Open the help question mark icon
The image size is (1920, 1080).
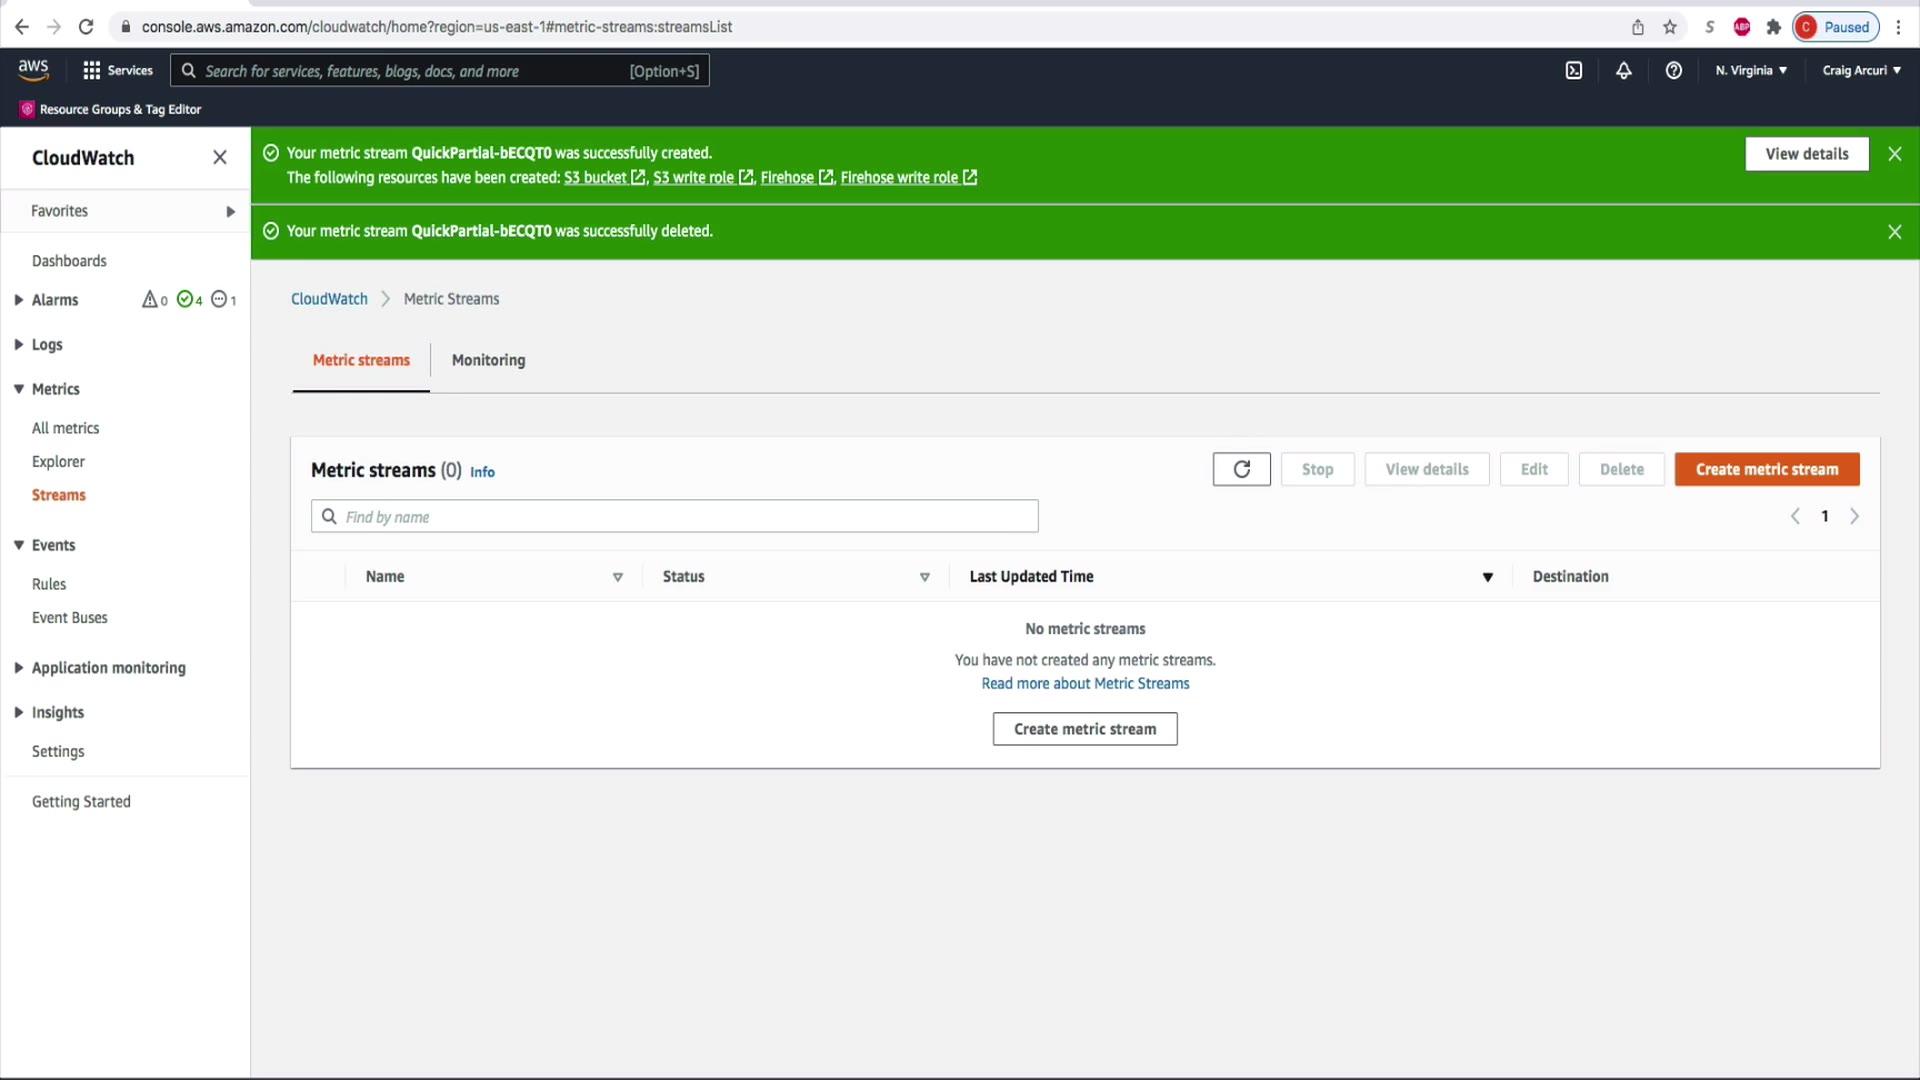(x=1673, y=71)
